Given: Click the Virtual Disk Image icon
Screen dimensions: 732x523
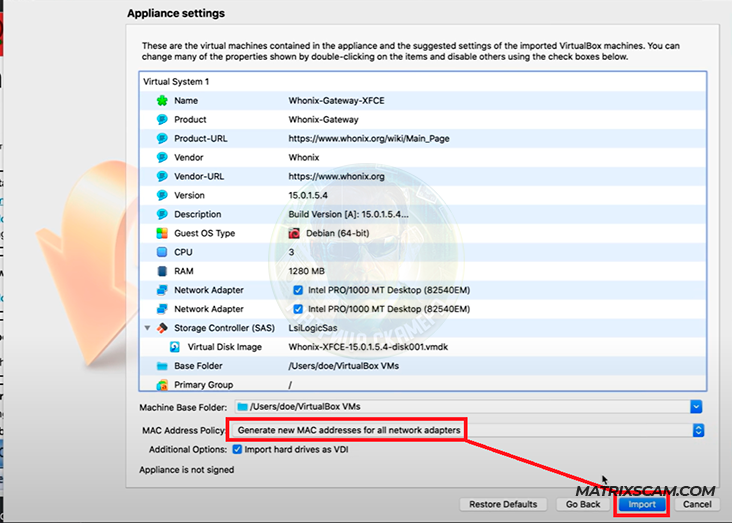Looking at the screenshot, I should click(175, 347).
